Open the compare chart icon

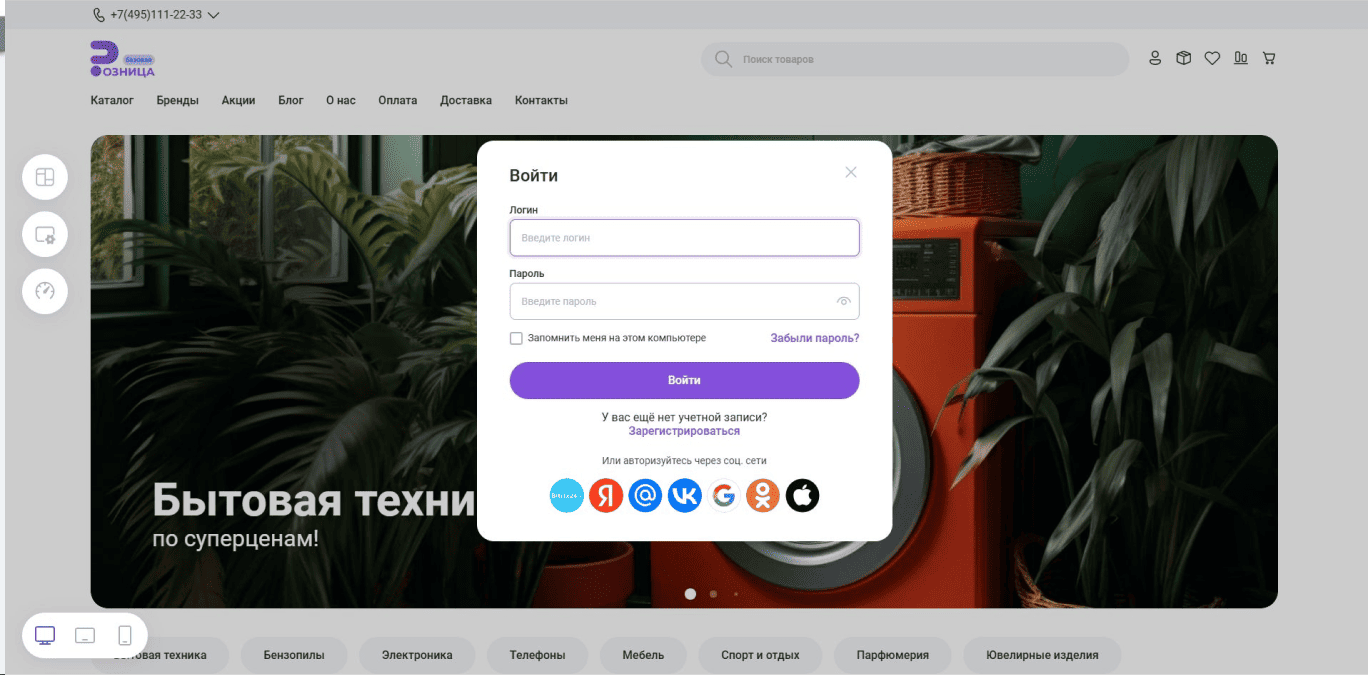pos(1241,58)
